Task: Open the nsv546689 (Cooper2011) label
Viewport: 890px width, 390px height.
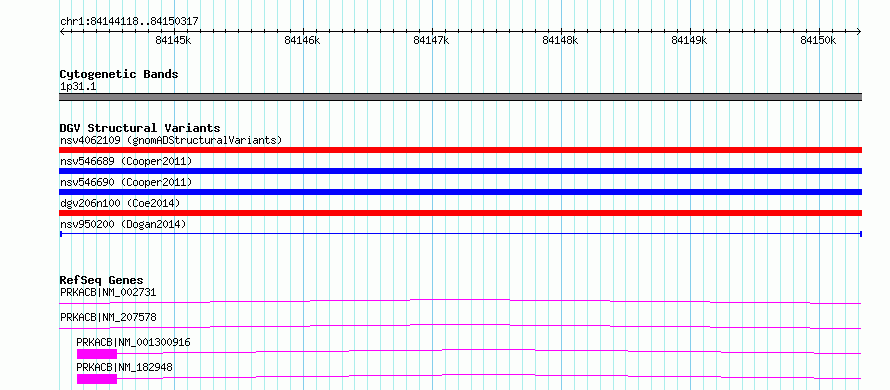Action: tap(126, 161)
